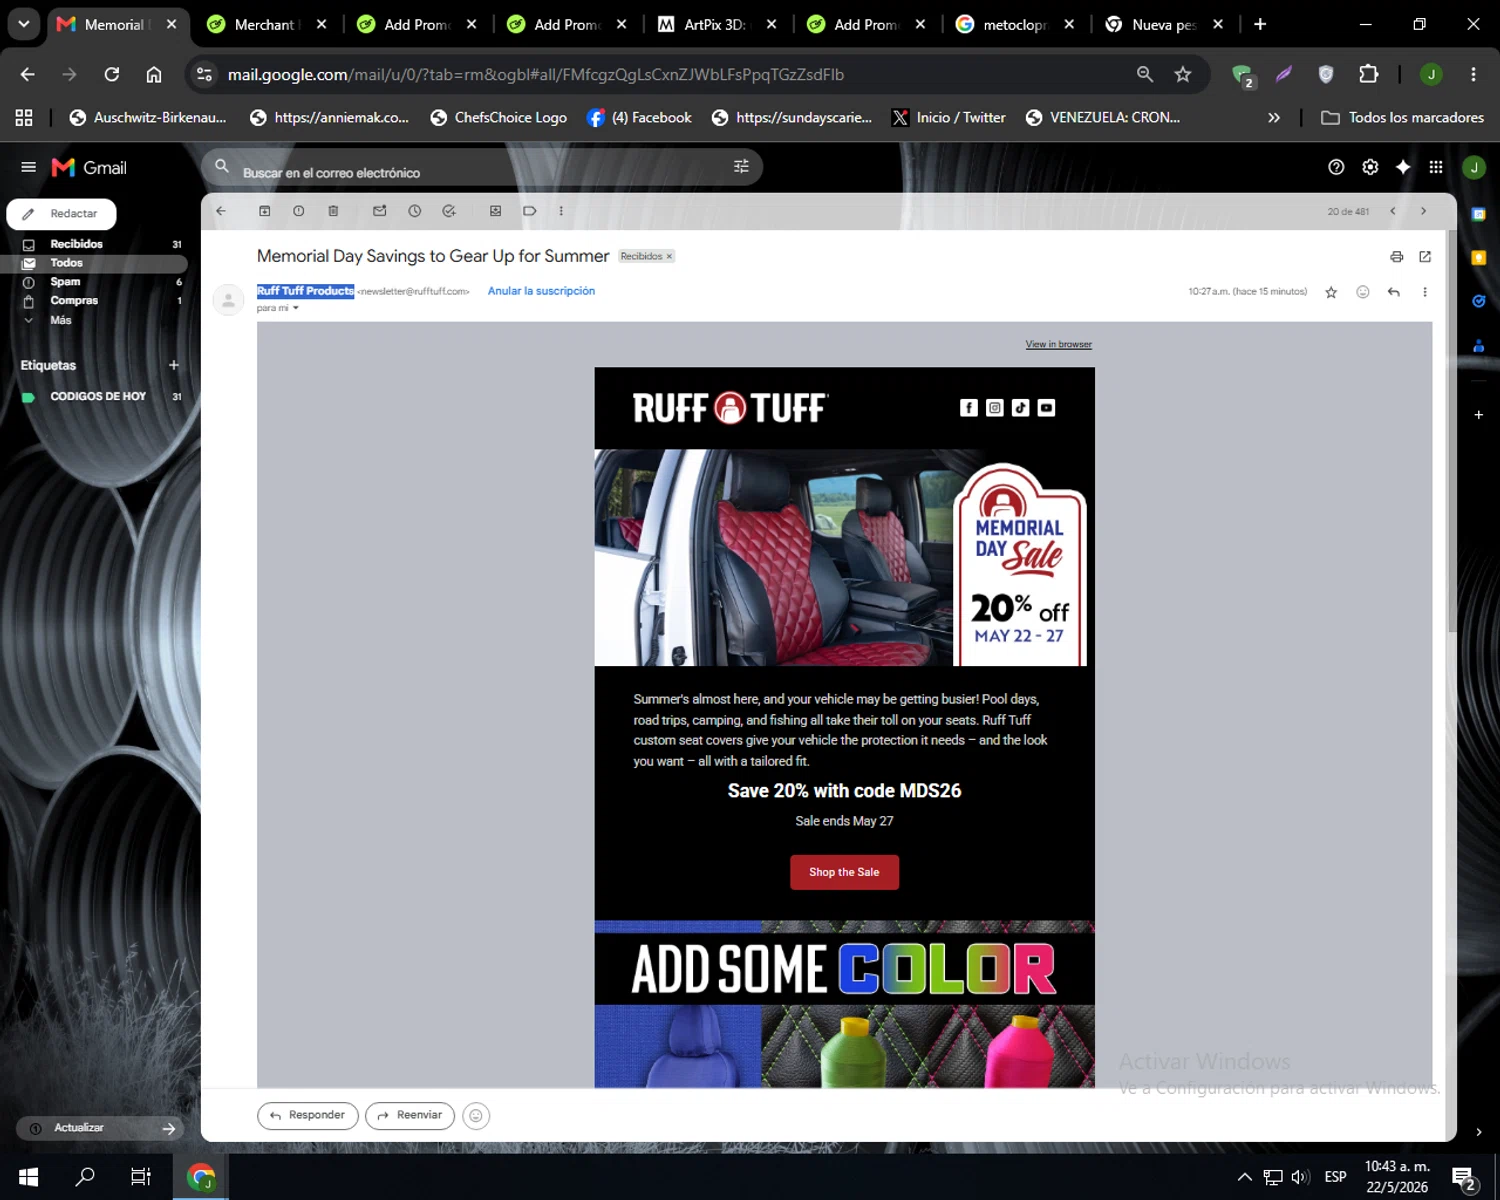Screen dimensions: 1500x1200
Task: Open the Labels icon menu
Action: (530, 211)
